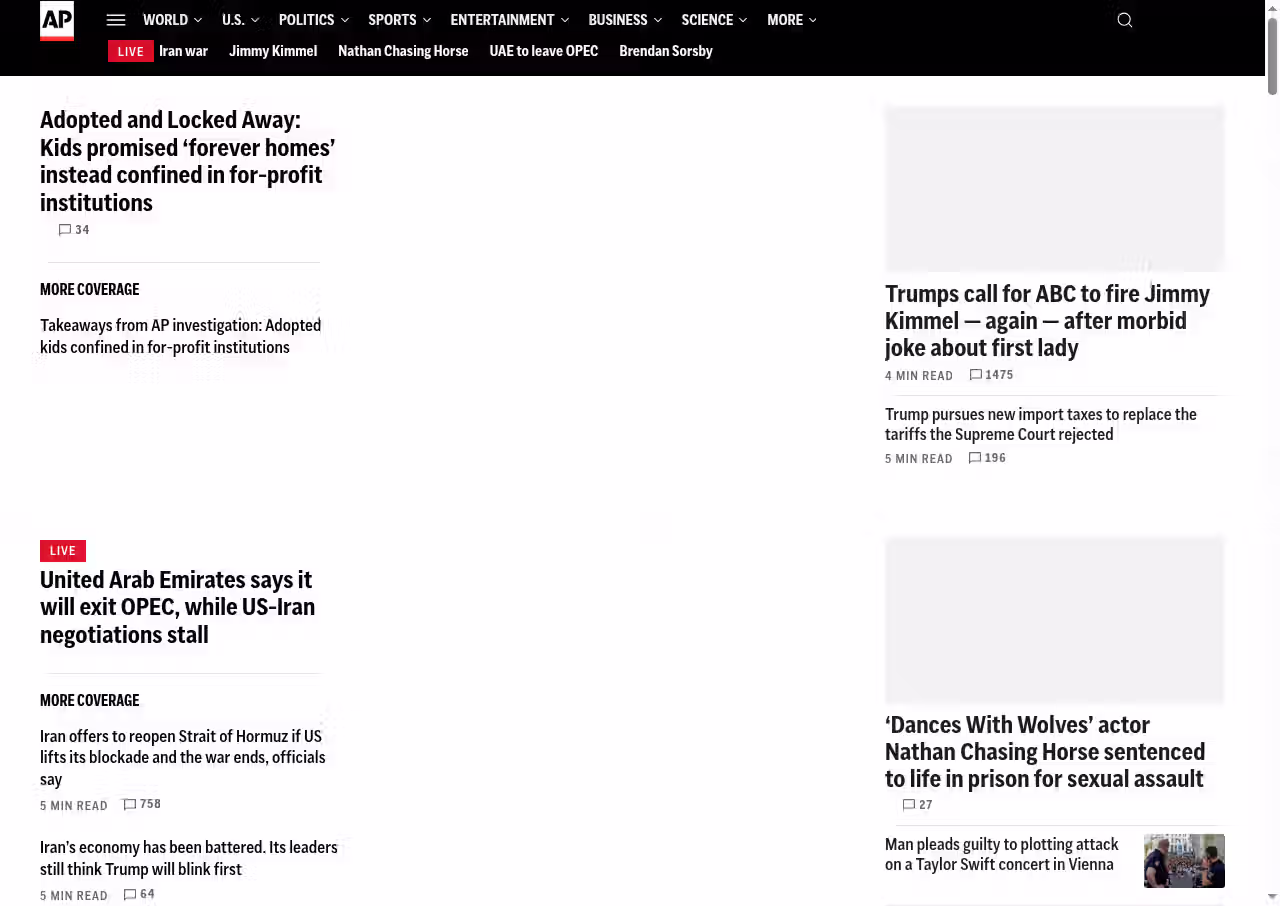This screenshot has width=1280, height=906.
Task: Open the hamburger navigation menu
Action: point(116,20)
